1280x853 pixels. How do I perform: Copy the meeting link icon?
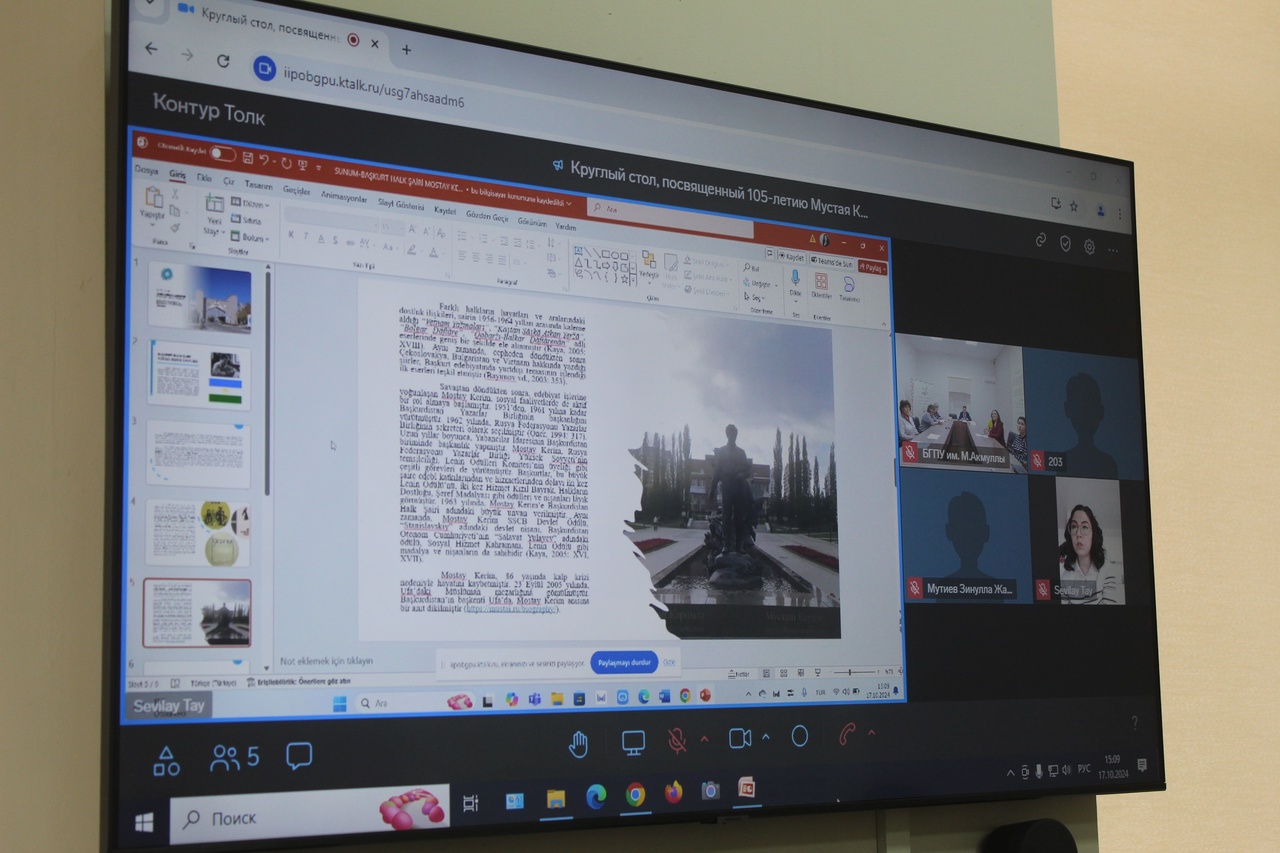point(1040,240)
